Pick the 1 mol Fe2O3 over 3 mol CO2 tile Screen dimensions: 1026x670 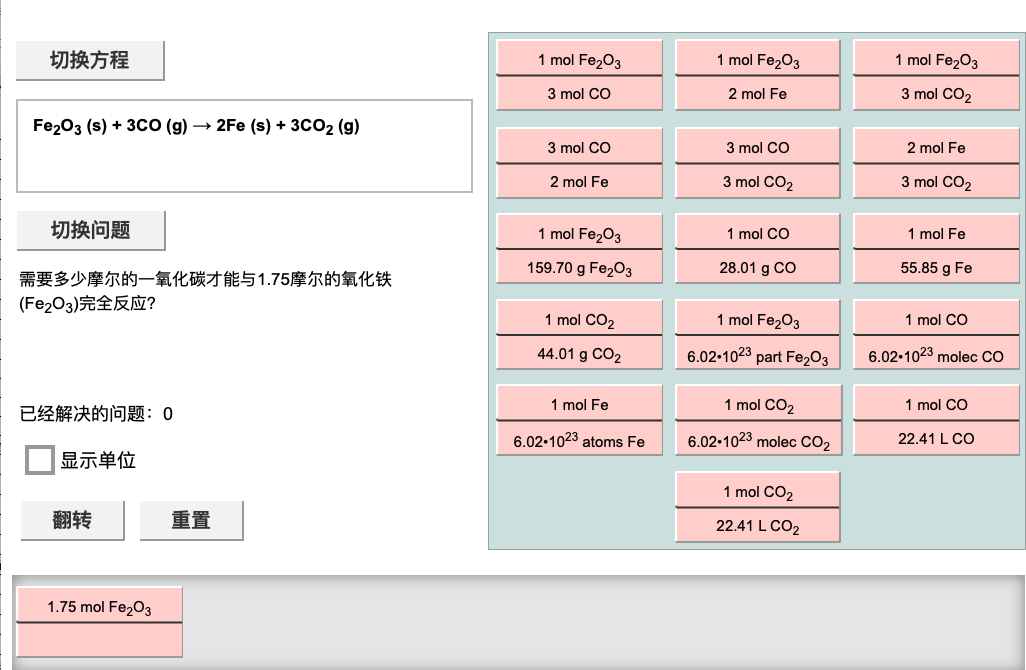[936, 75]
